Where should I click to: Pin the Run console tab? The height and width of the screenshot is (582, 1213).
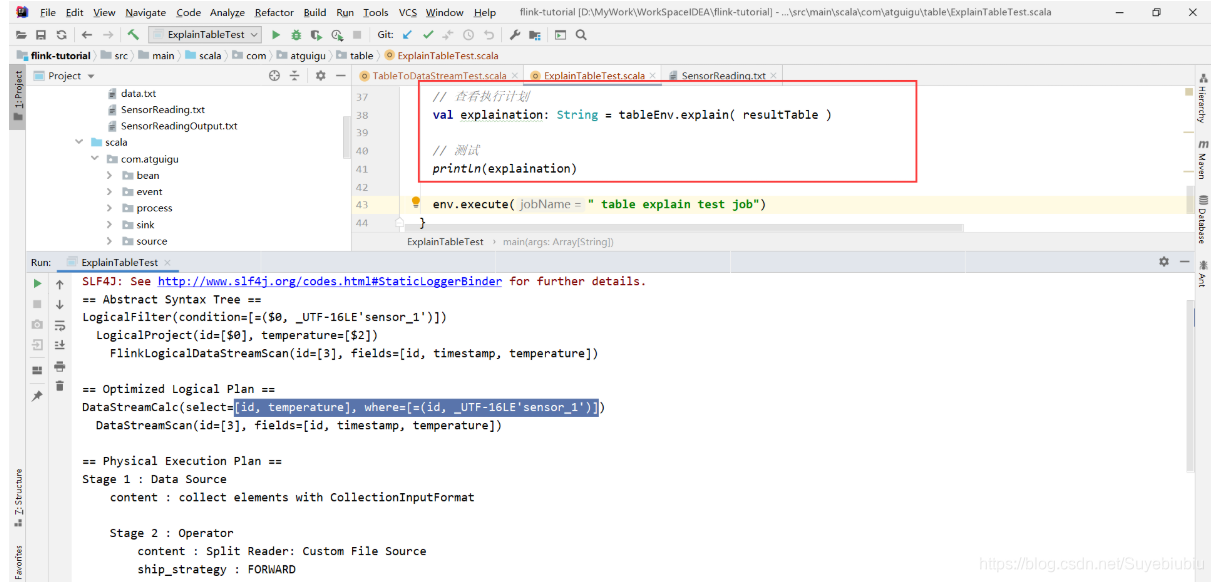point(38,396)
